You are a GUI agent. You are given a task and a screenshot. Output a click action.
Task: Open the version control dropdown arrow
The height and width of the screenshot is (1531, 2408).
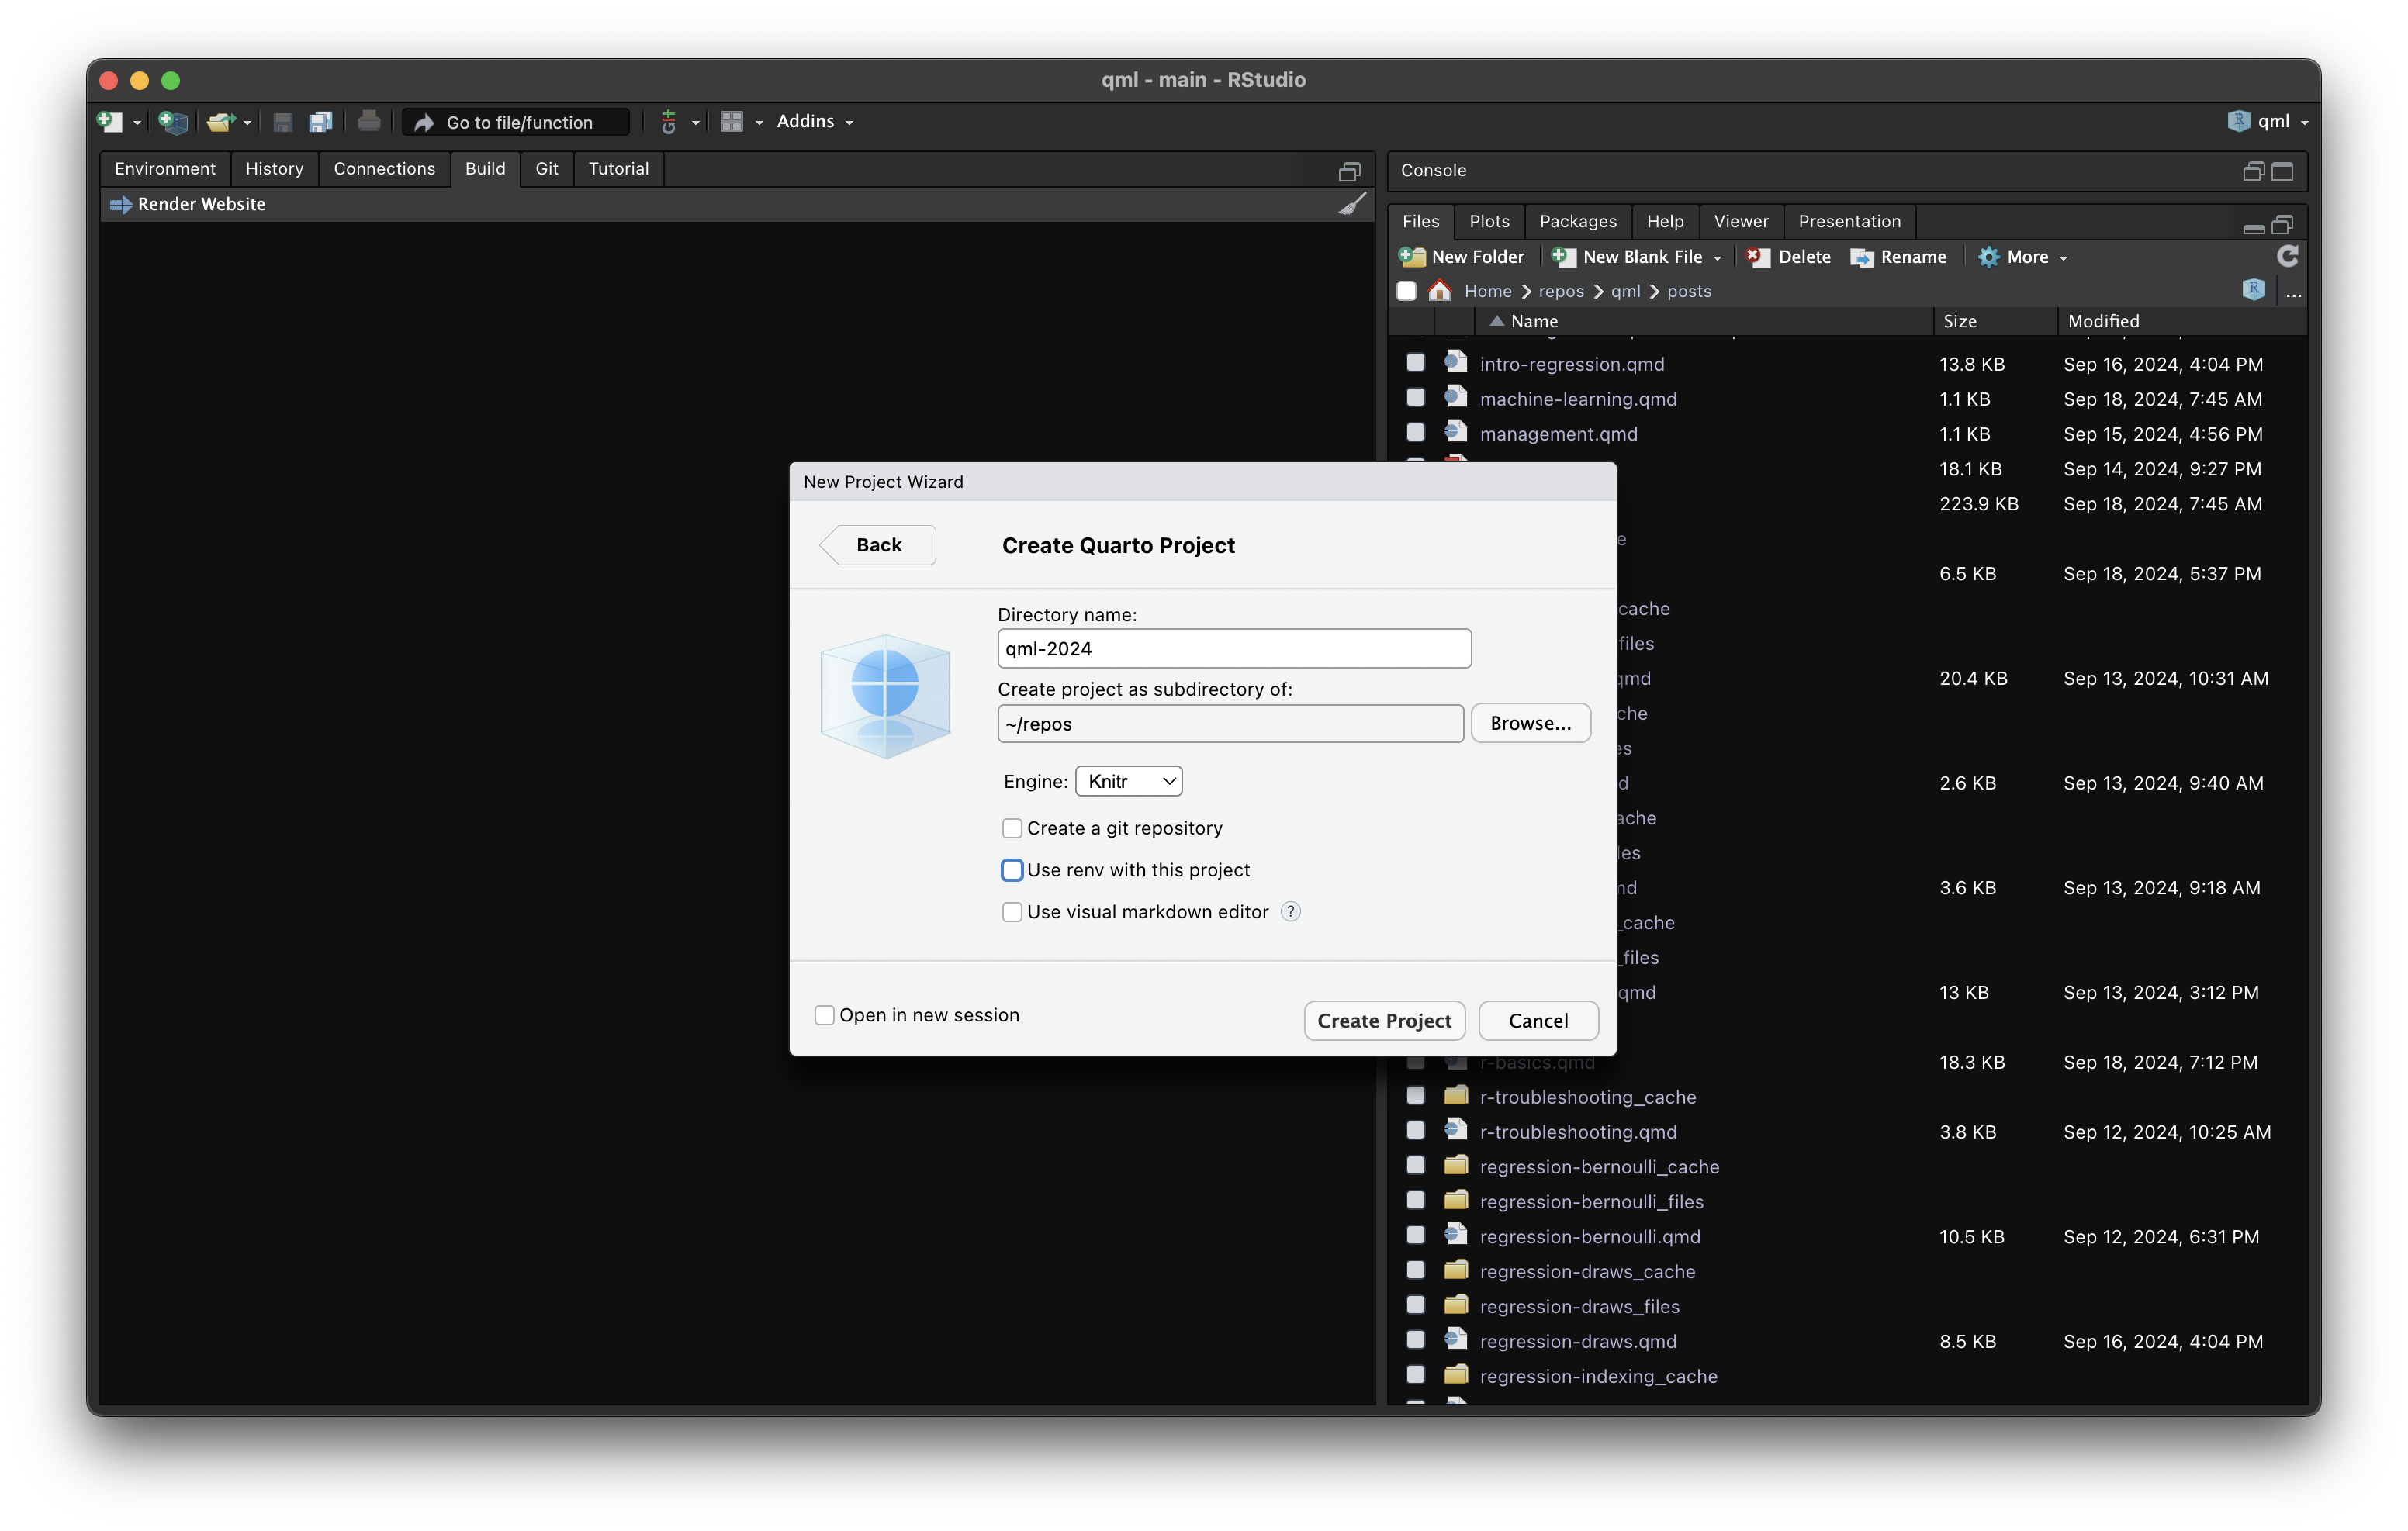[x=695, y=123]
